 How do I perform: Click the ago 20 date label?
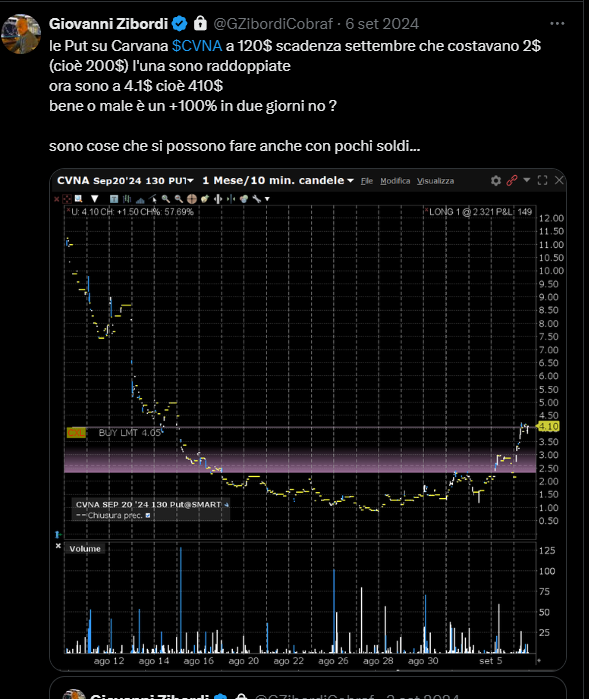point(243,661)
